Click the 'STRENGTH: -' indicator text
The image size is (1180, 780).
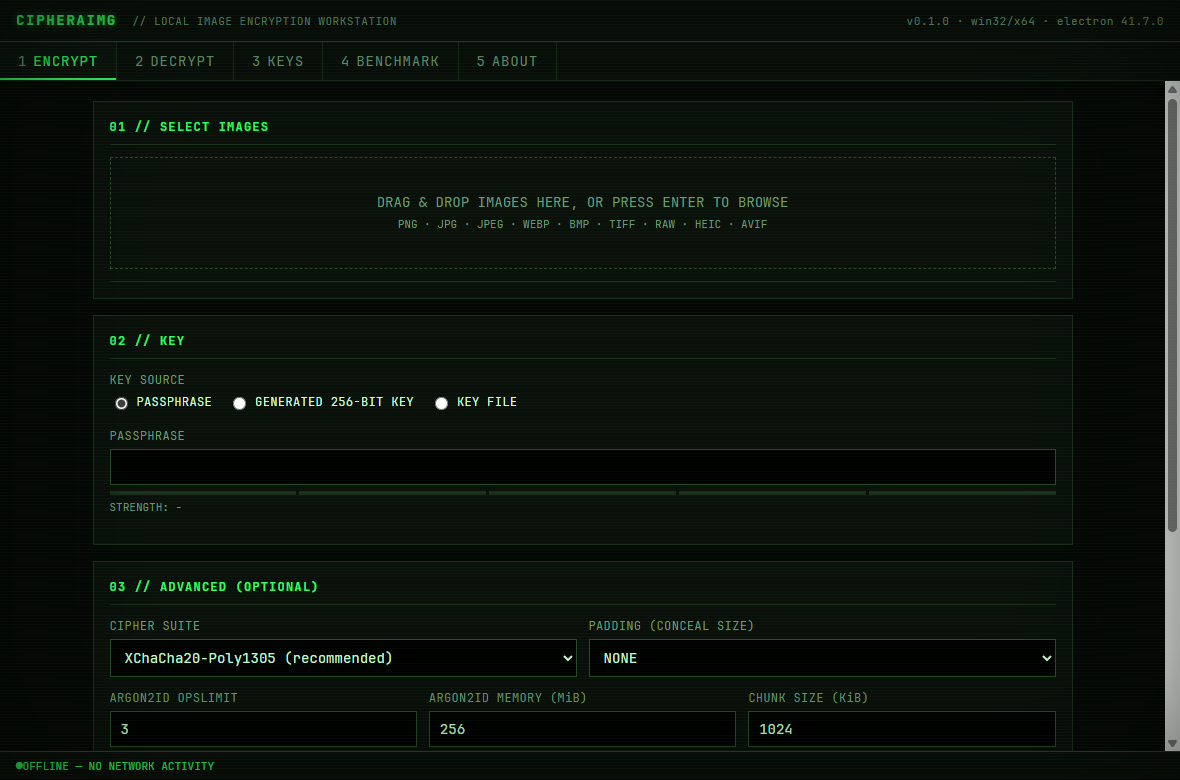(x=145, y=507)
